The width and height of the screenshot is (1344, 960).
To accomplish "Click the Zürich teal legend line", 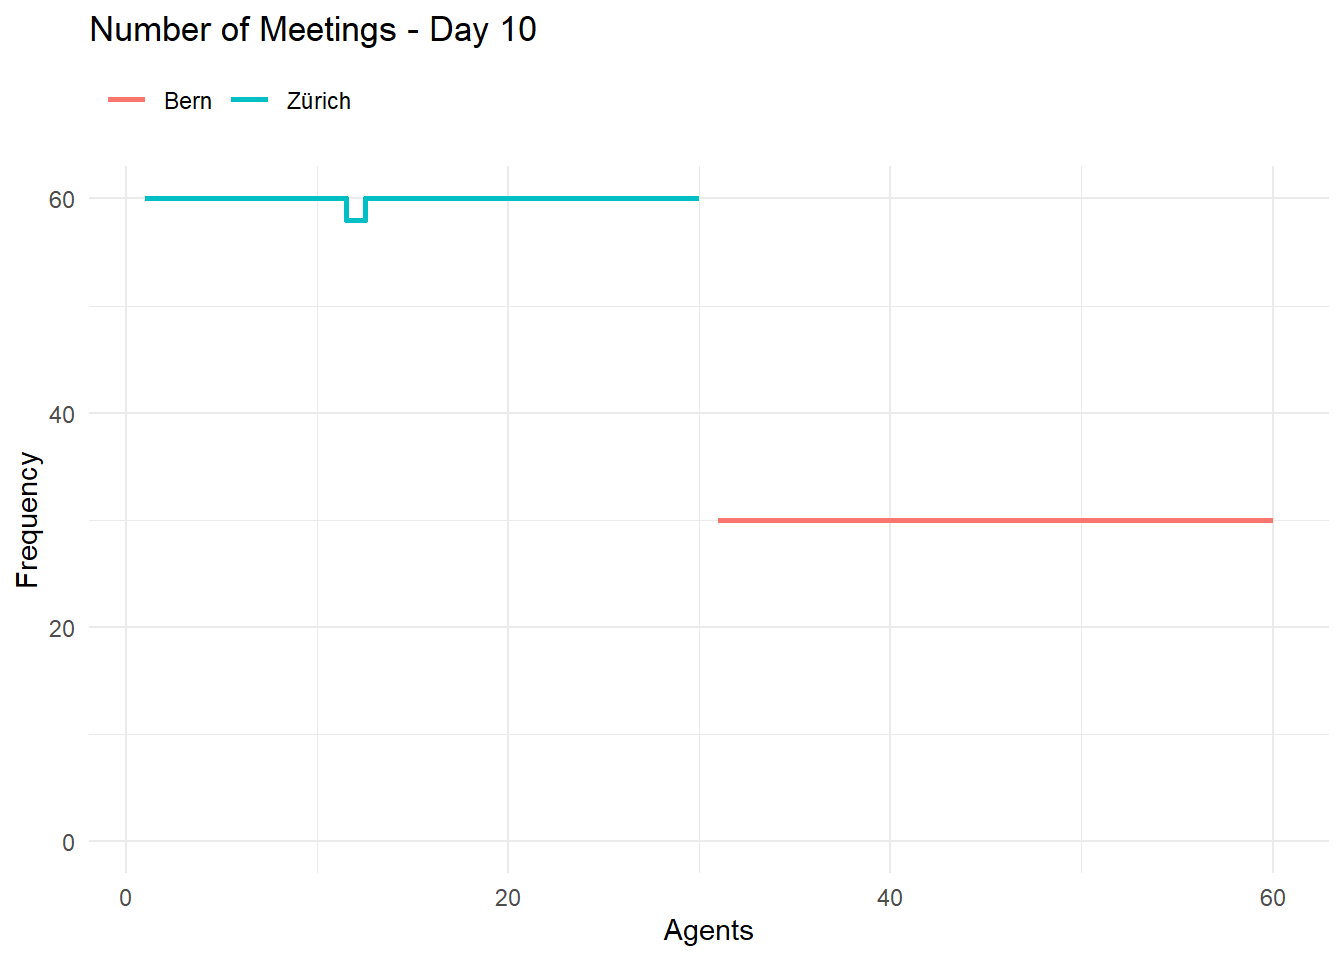I will 250,100.
